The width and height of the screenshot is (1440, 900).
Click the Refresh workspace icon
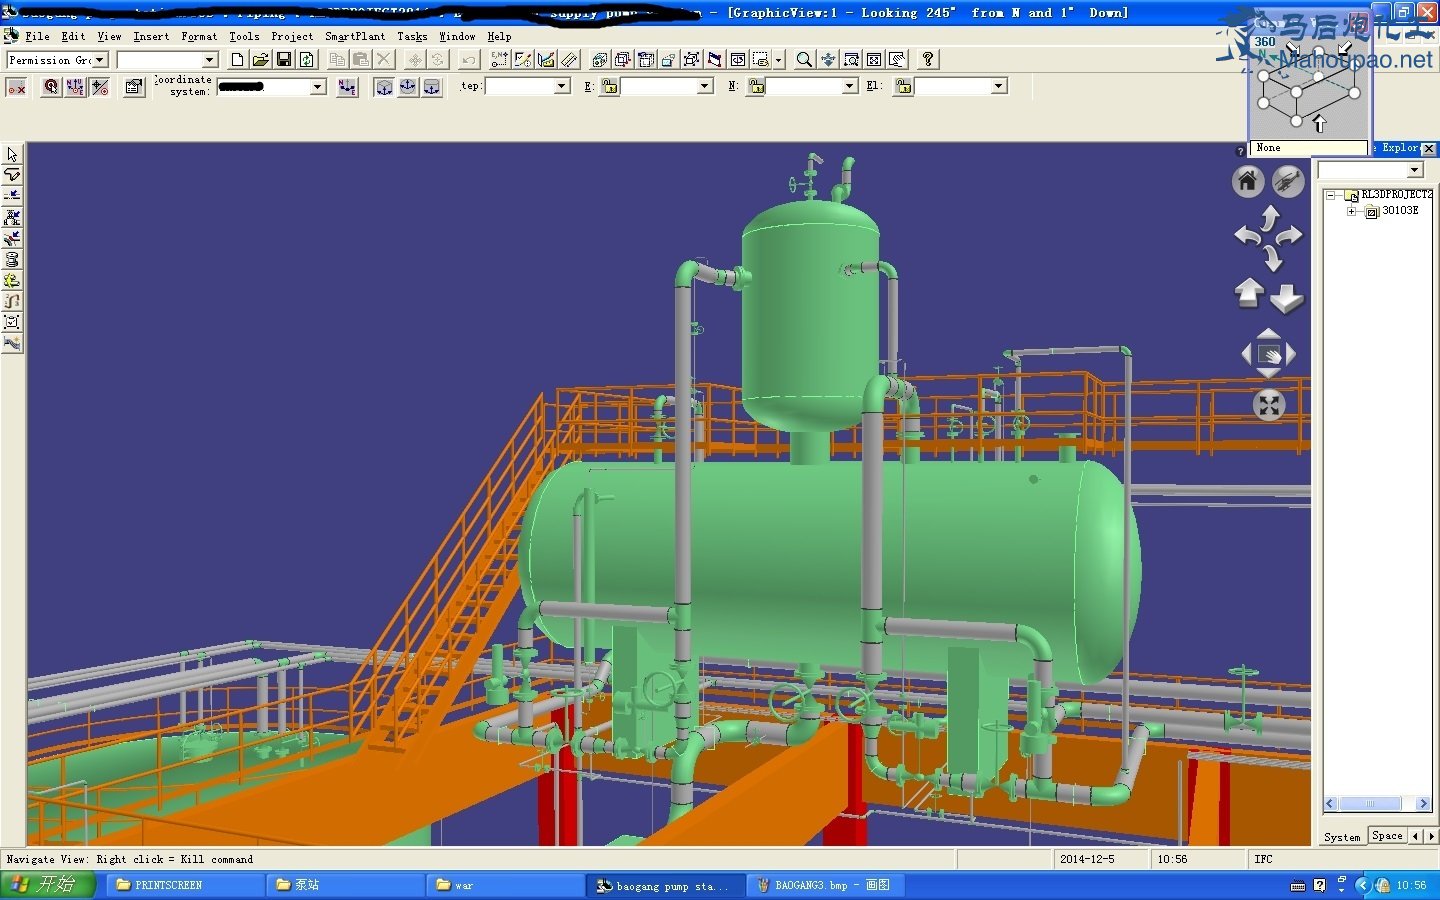tap(306, 60)
